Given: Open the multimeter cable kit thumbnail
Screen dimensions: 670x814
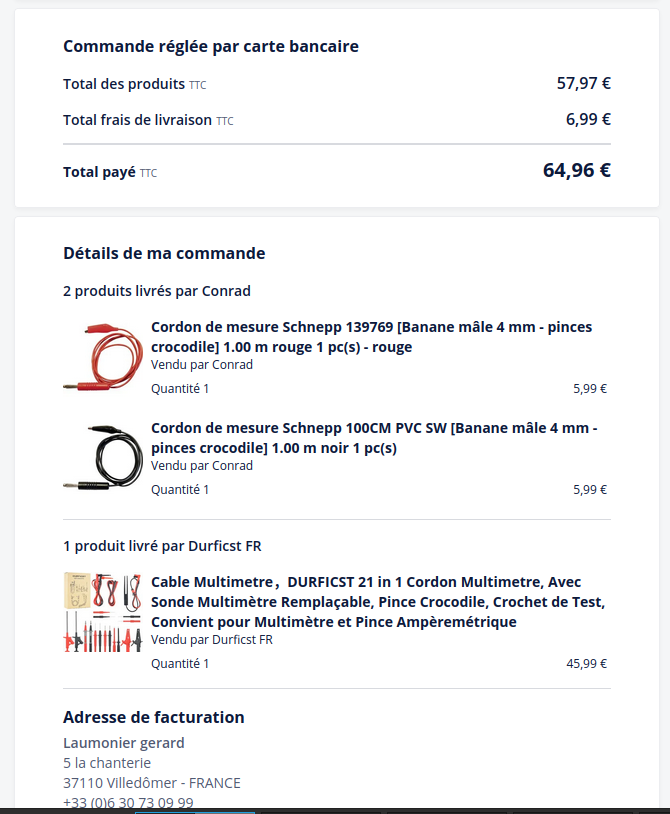Looking at the screenshot, I should pyautogui.click(x=102, y=612).
